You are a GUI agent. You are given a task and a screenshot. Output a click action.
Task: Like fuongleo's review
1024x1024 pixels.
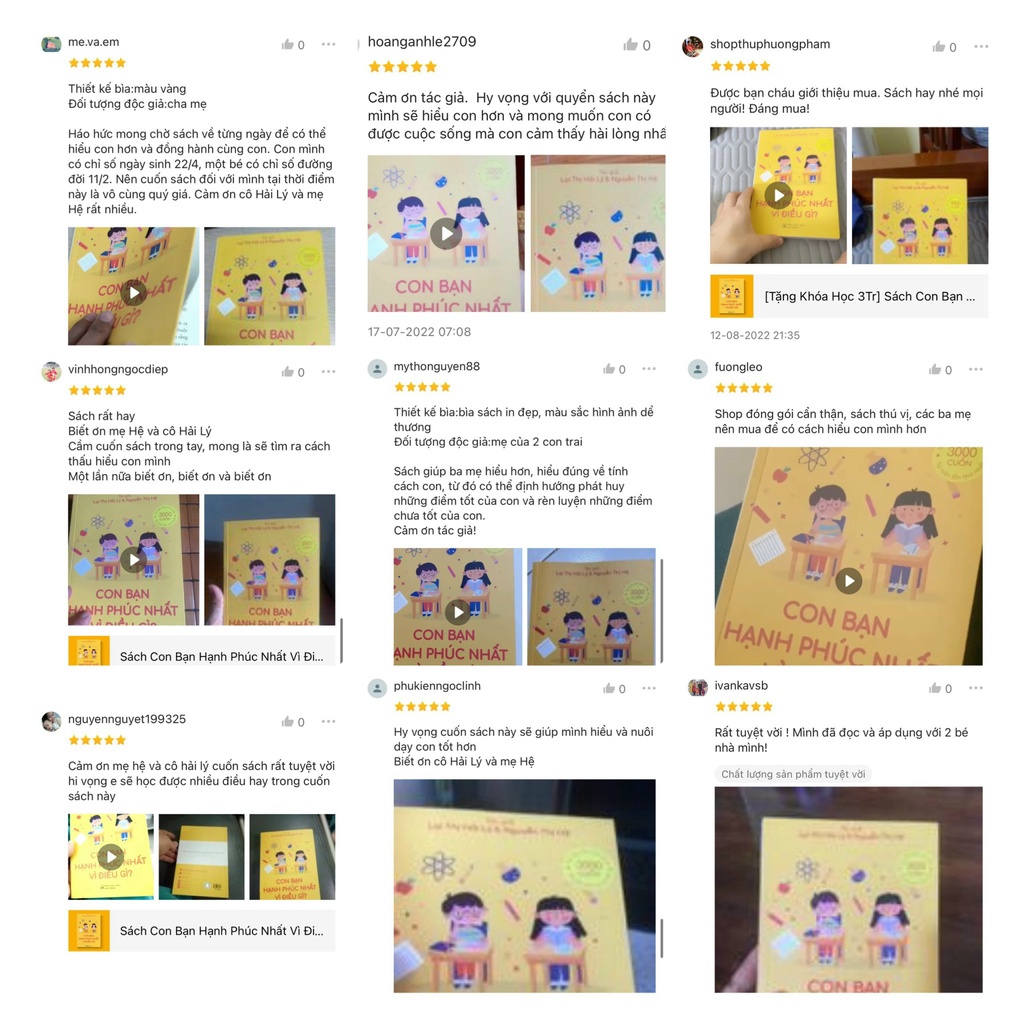pos(935,370)
